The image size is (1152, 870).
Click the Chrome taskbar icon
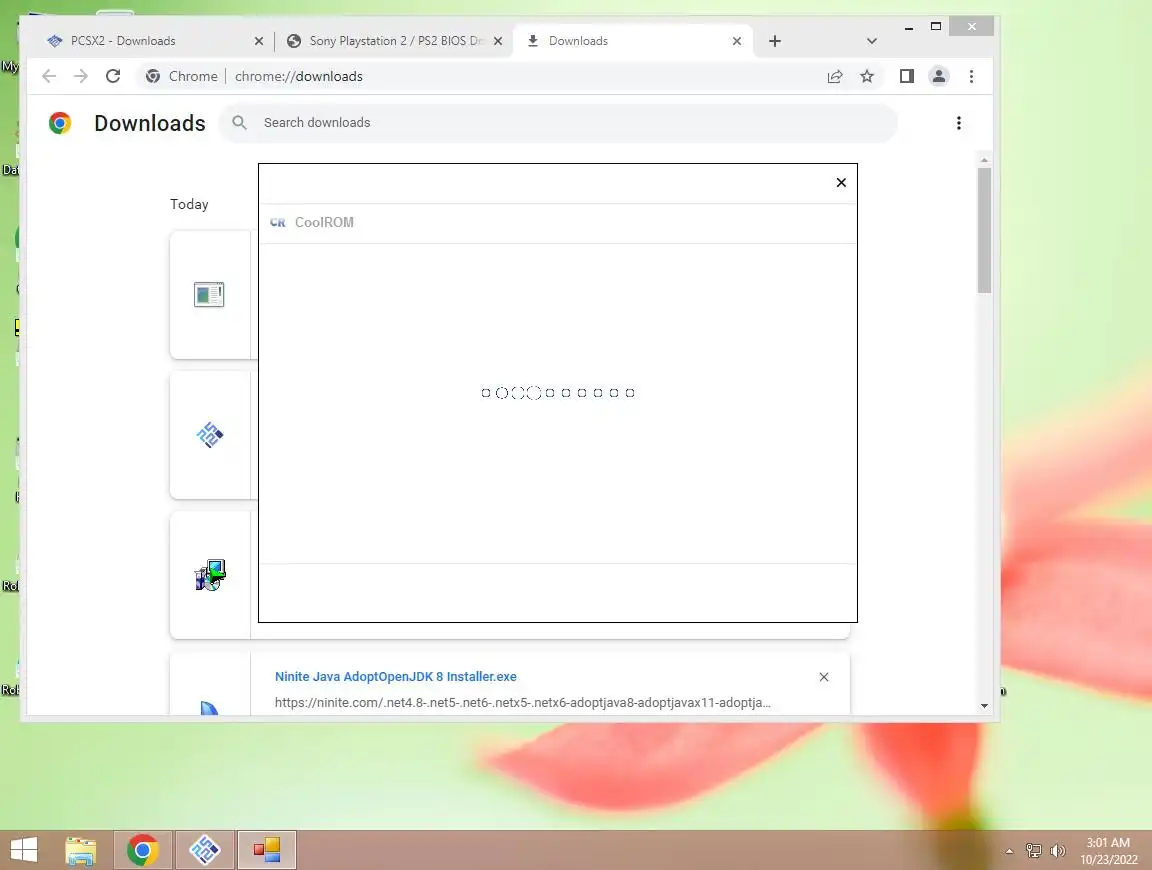pyautogui.click(x=143, y=851)
